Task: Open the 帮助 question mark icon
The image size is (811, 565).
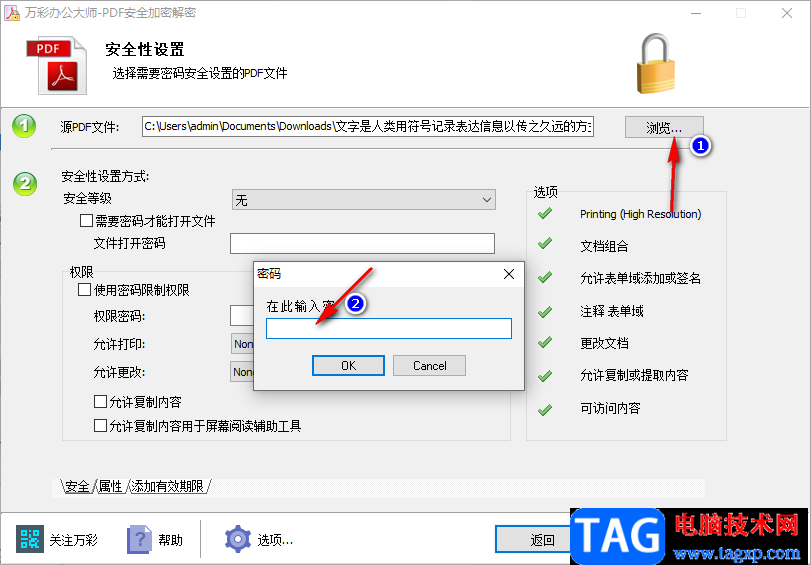Action: 139,540
